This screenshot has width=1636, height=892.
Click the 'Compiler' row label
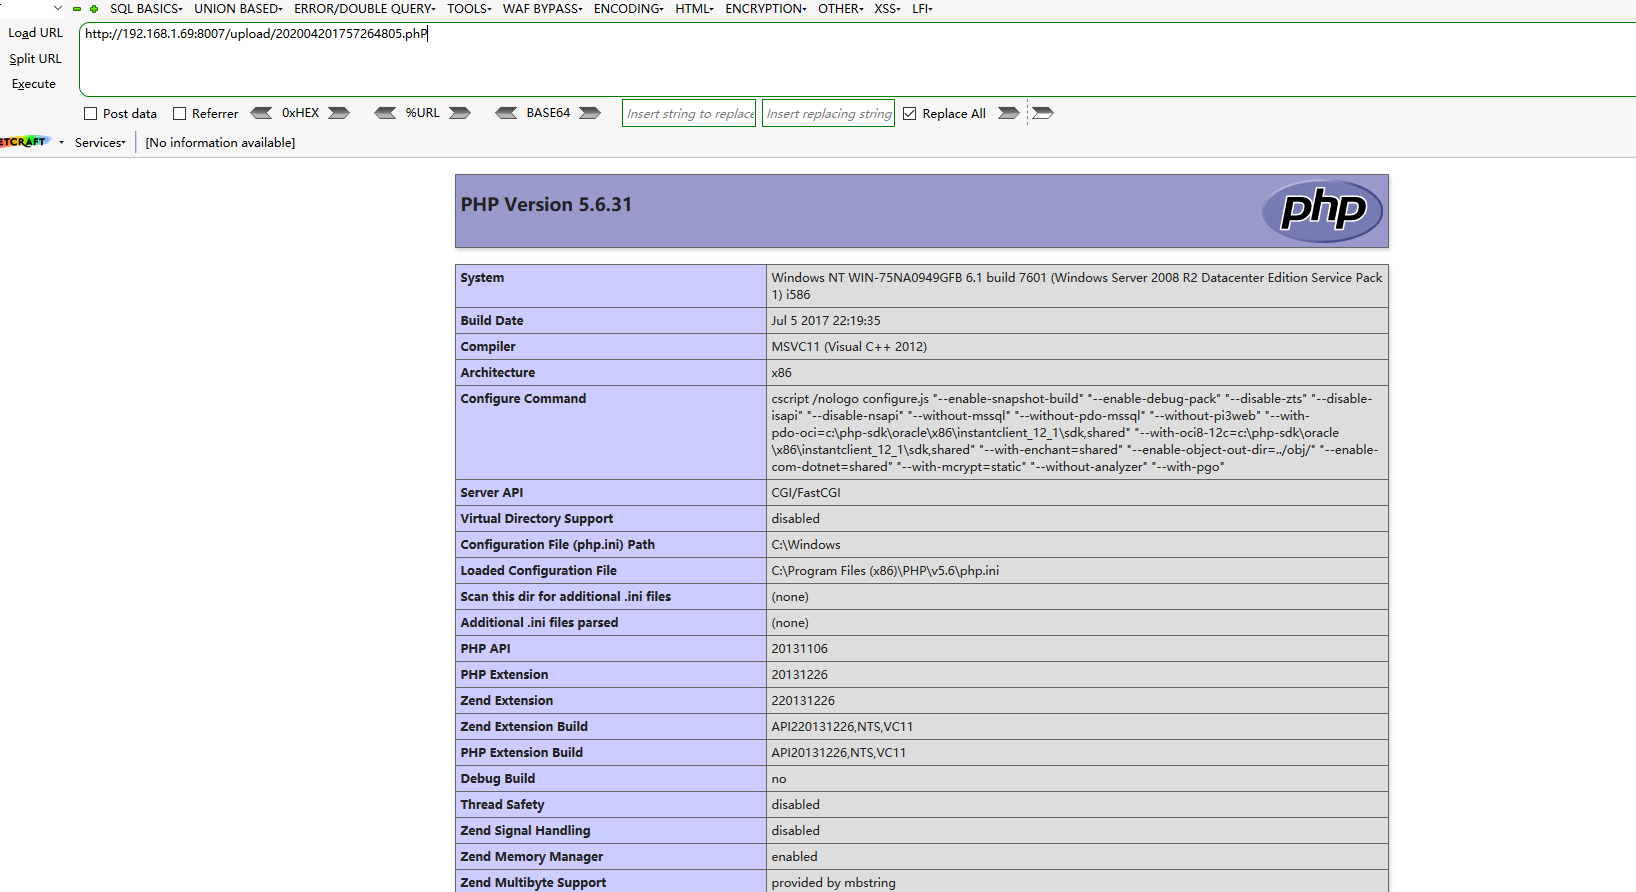coord(488,347)
